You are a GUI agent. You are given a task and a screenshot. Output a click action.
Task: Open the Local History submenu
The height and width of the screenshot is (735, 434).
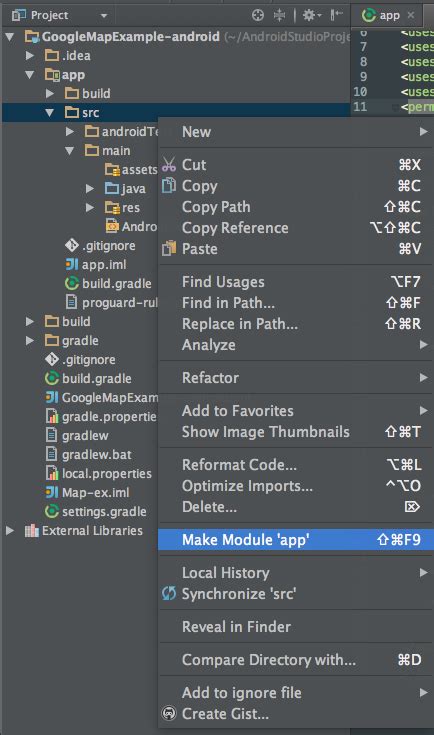(x=294, y=573)
